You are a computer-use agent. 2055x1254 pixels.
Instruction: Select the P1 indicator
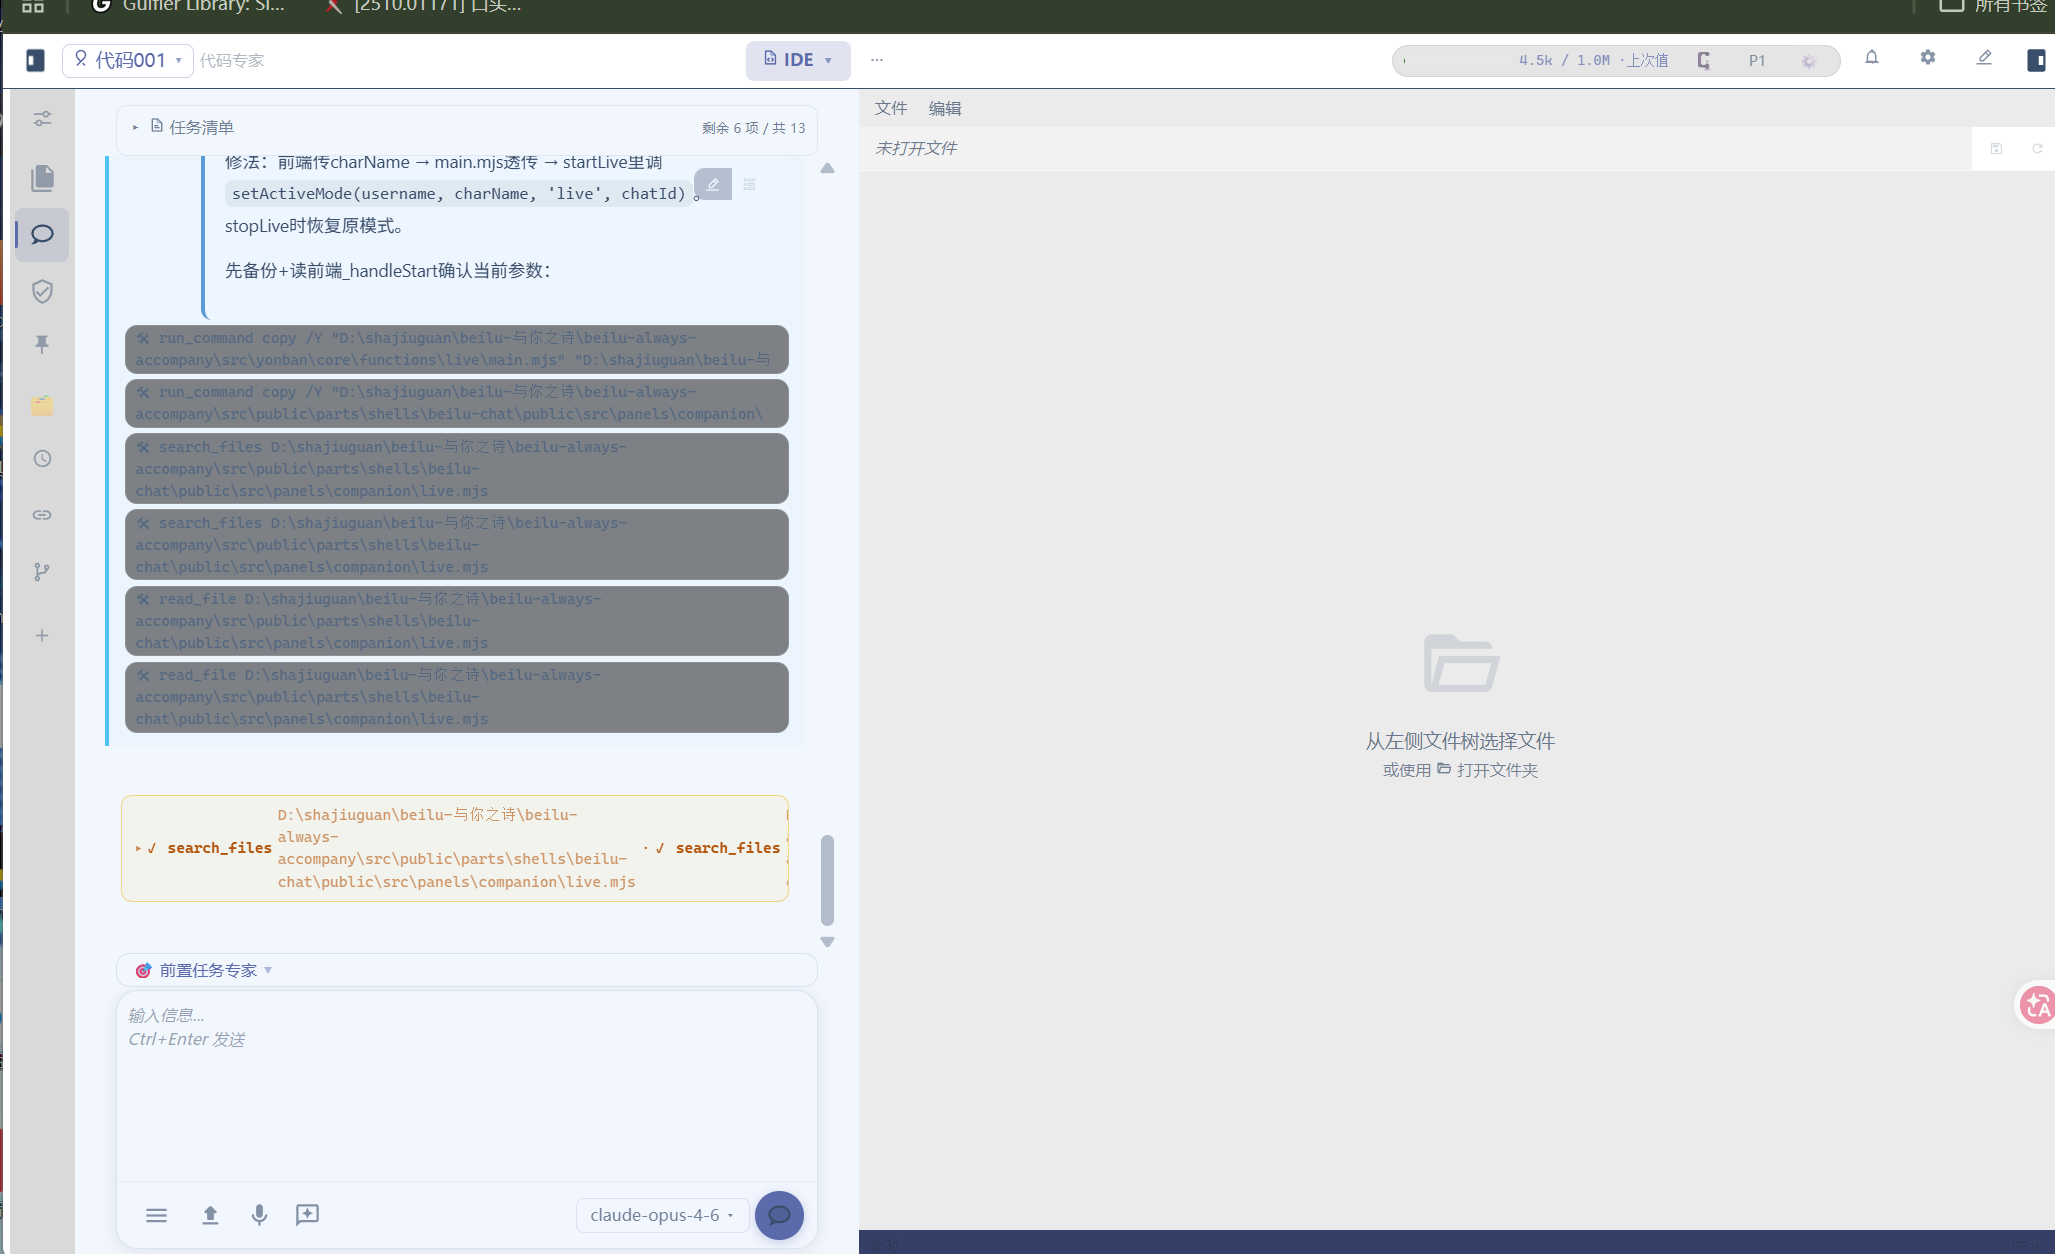coord(1757,61)
